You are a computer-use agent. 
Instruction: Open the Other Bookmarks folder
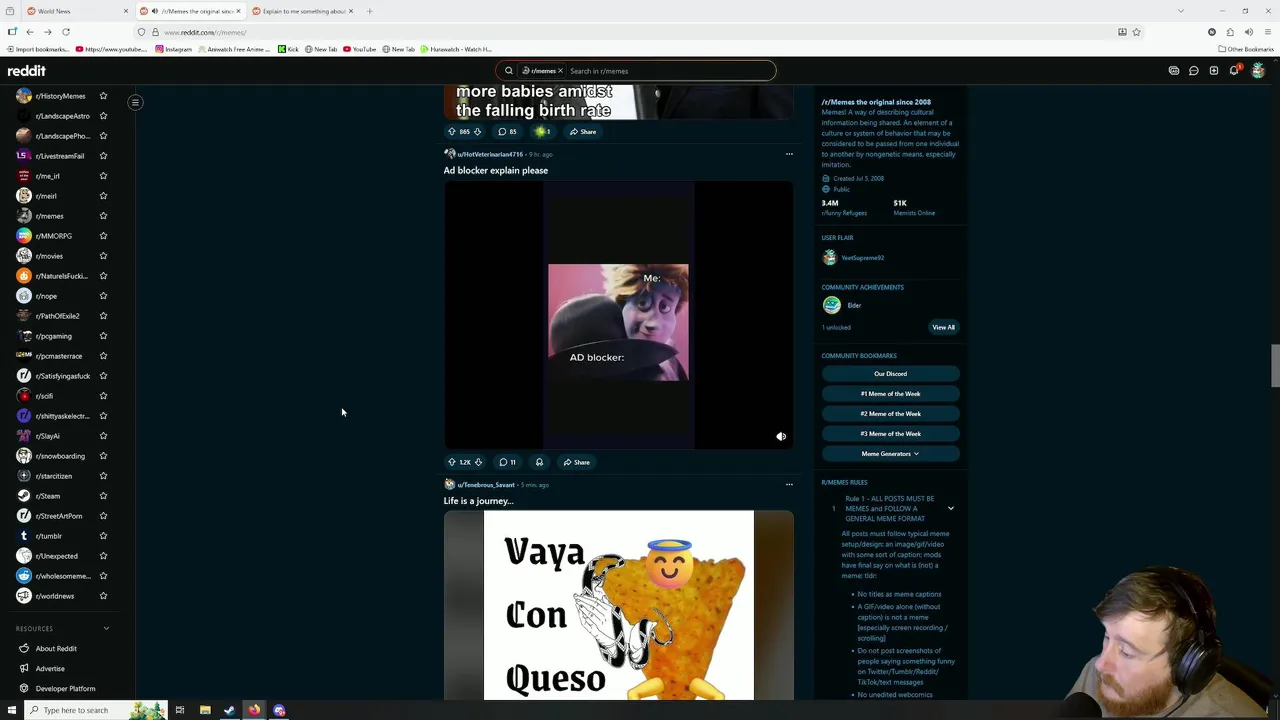tap(1246, 49)
